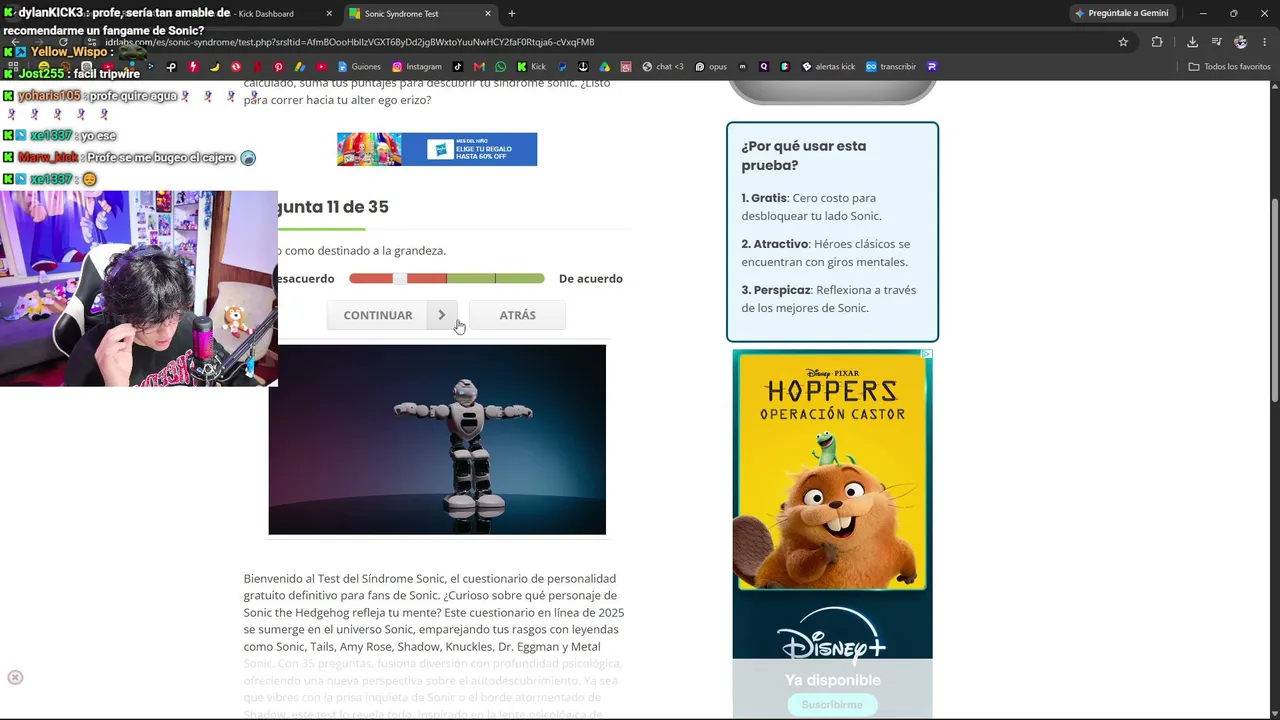The width and height of the screenshot is (1280, 720).
Task: Click the CONTINUAR button
Action: pyautogui.click(x=392, y=315)
